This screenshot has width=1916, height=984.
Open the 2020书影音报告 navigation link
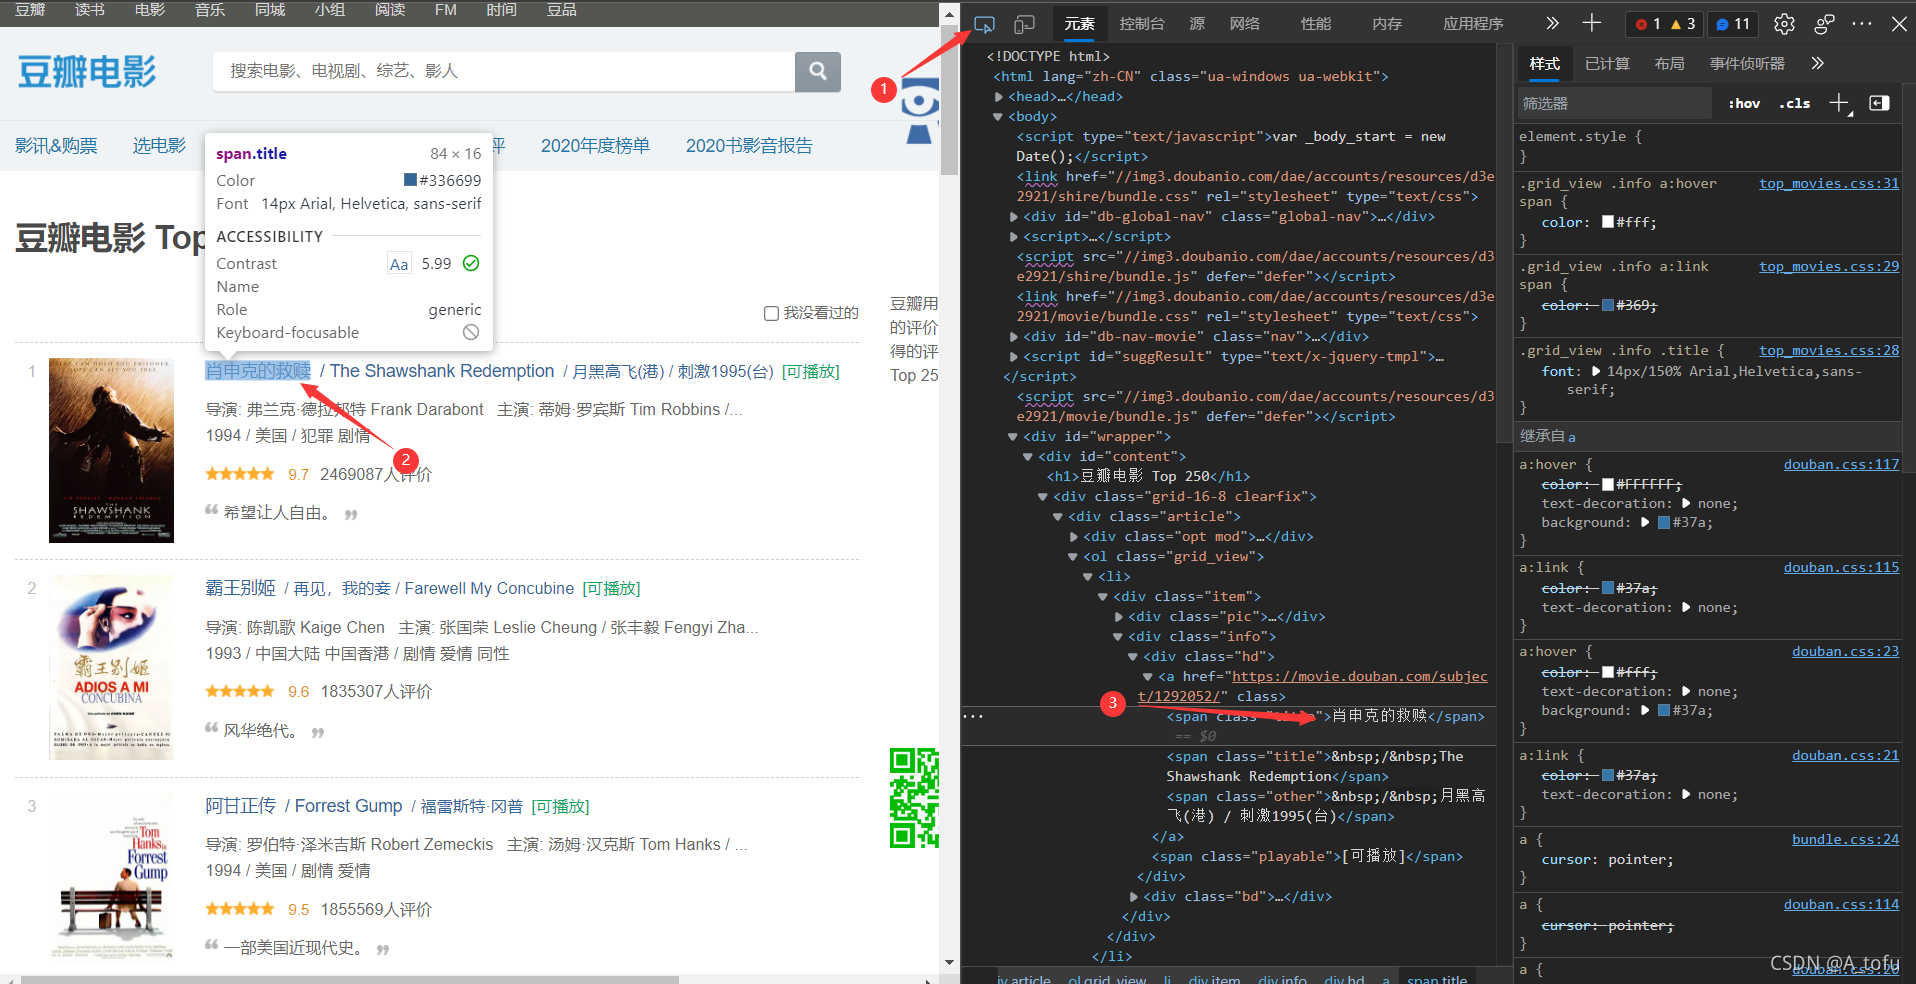749,146
